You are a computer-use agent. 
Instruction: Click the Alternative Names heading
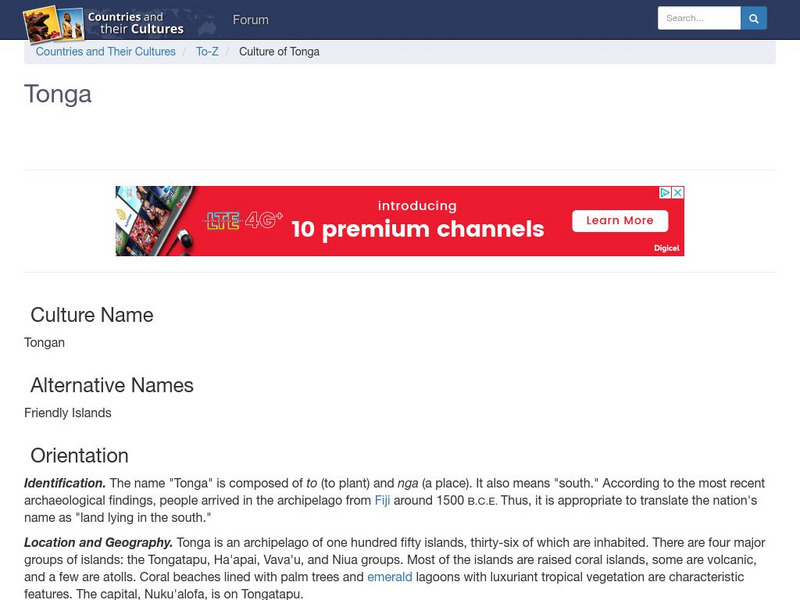[x=112, y=385]
